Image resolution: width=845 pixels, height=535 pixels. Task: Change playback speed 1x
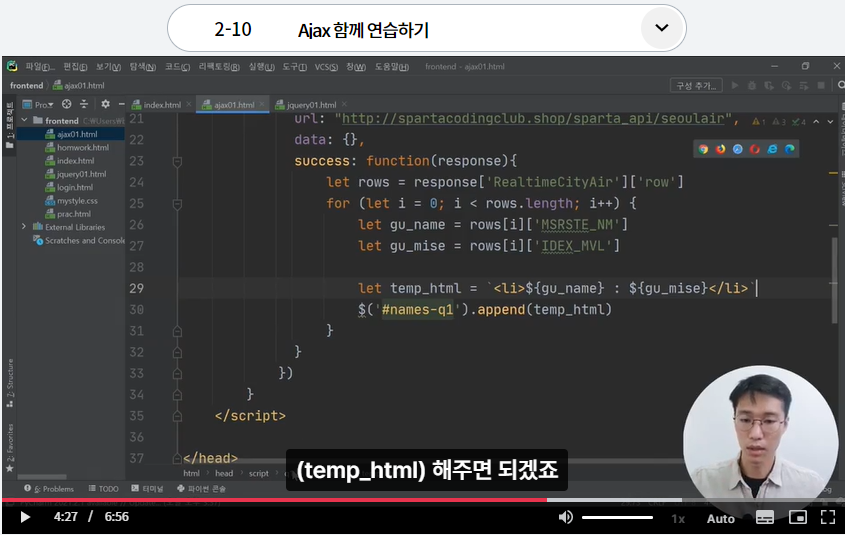point(678,518)
